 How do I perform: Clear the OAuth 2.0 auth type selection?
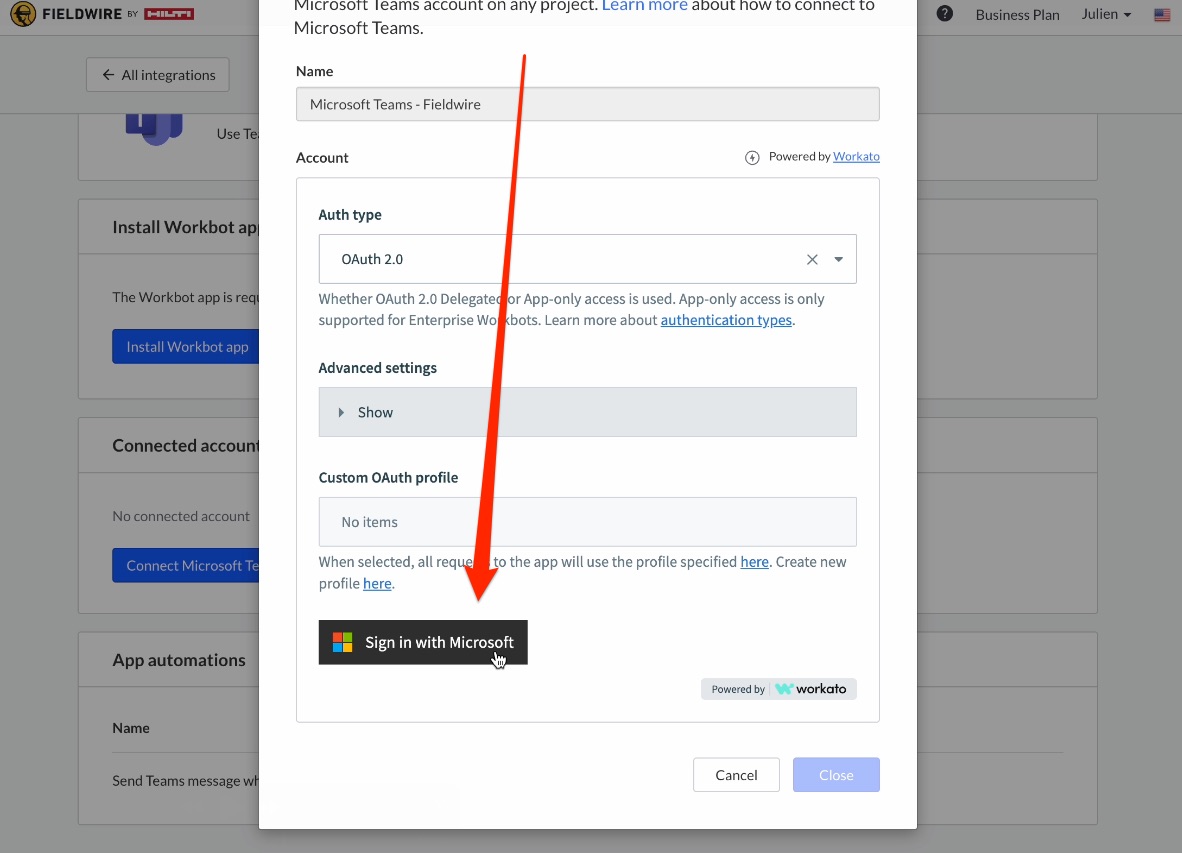click(x=812, y=259)
